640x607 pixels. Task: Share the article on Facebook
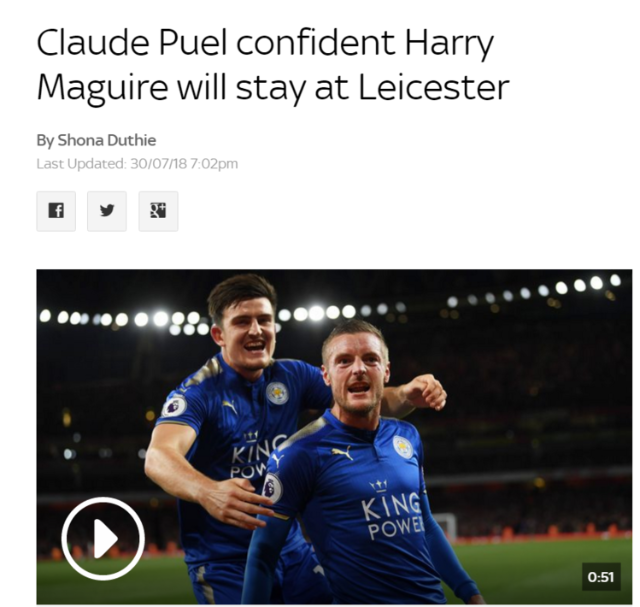pyautogui.click(x=56, y=211)
